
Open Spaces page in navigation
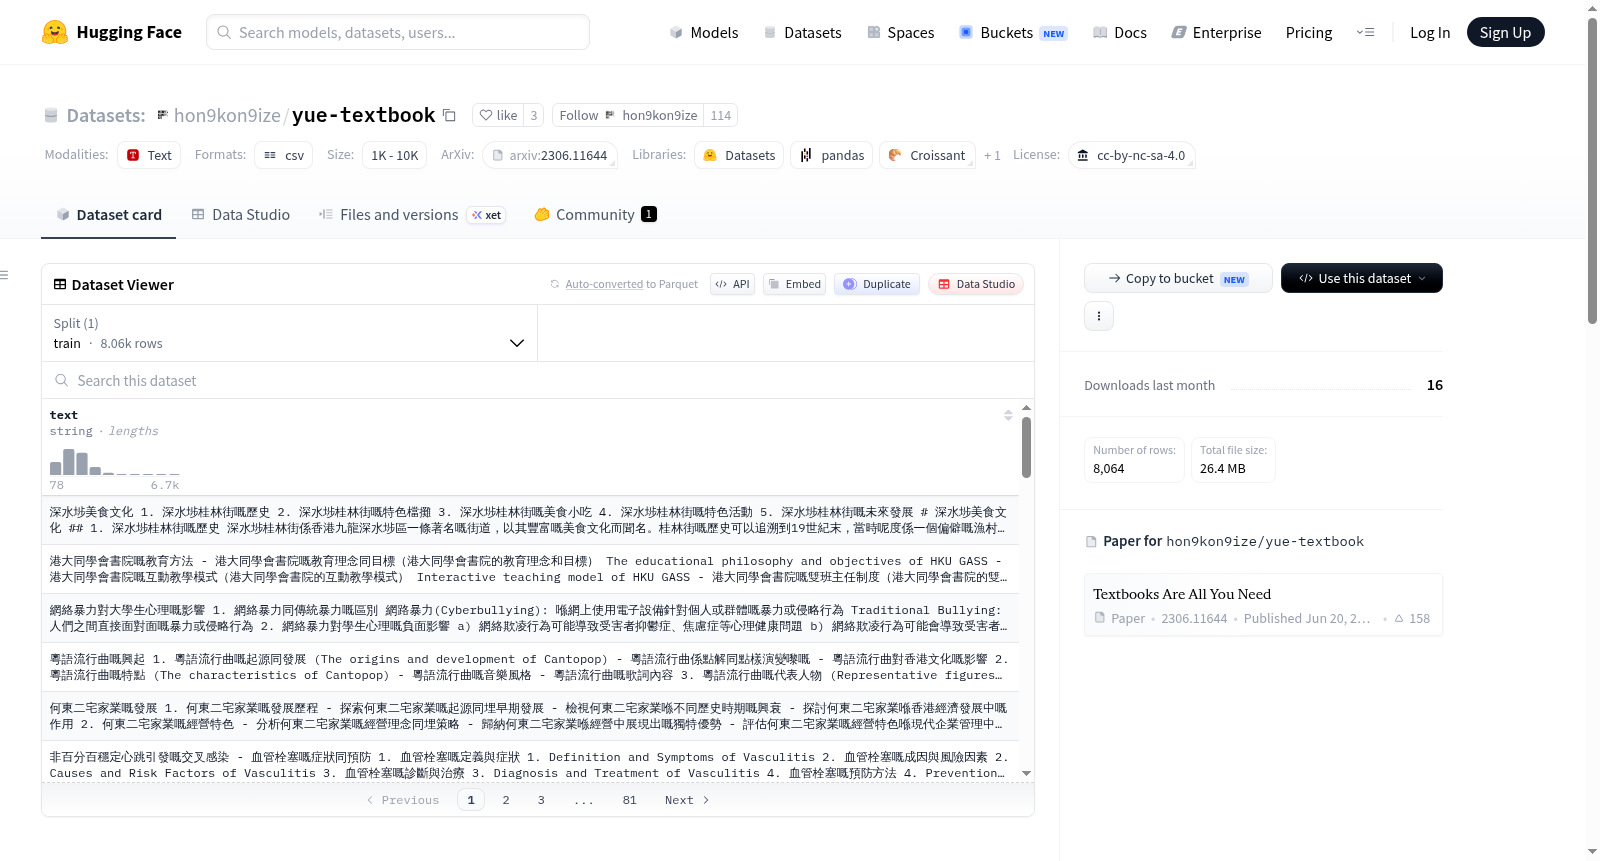pyautogui.click(x=901, y=33)
